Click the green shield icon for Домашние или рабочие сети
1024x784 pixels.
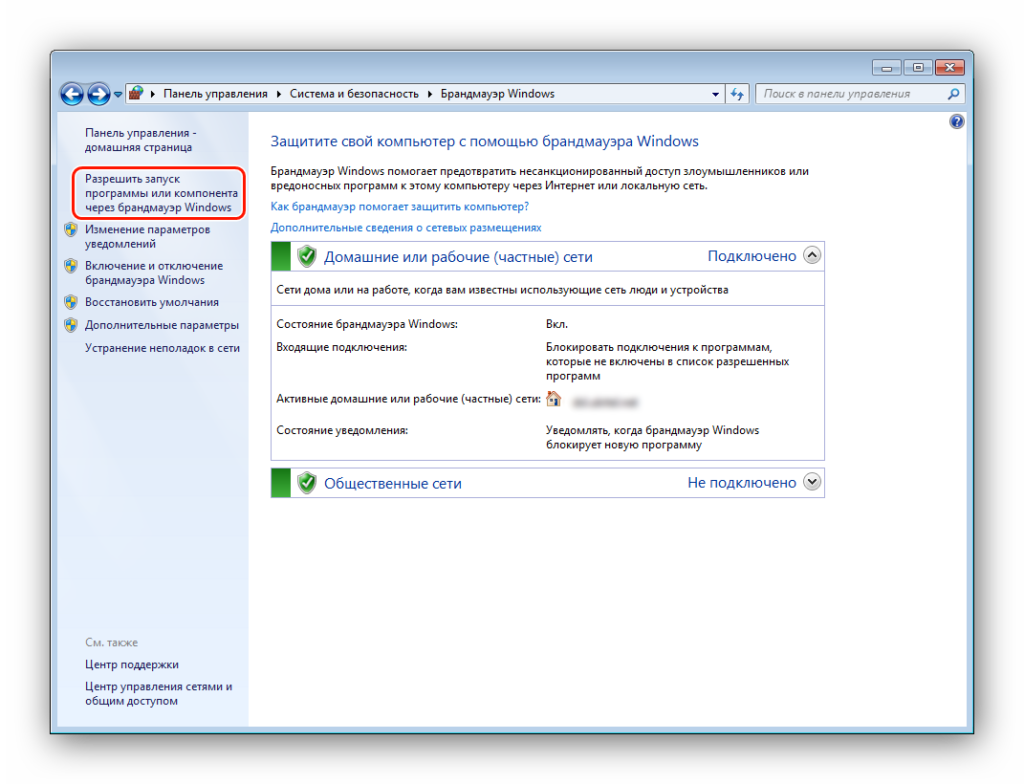307,256
